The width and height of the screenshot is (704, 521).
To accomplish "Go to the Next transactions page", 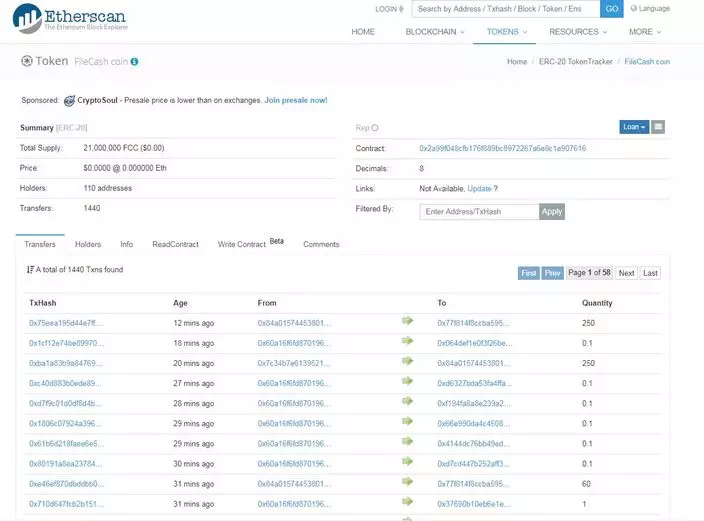I will point(626,273).
